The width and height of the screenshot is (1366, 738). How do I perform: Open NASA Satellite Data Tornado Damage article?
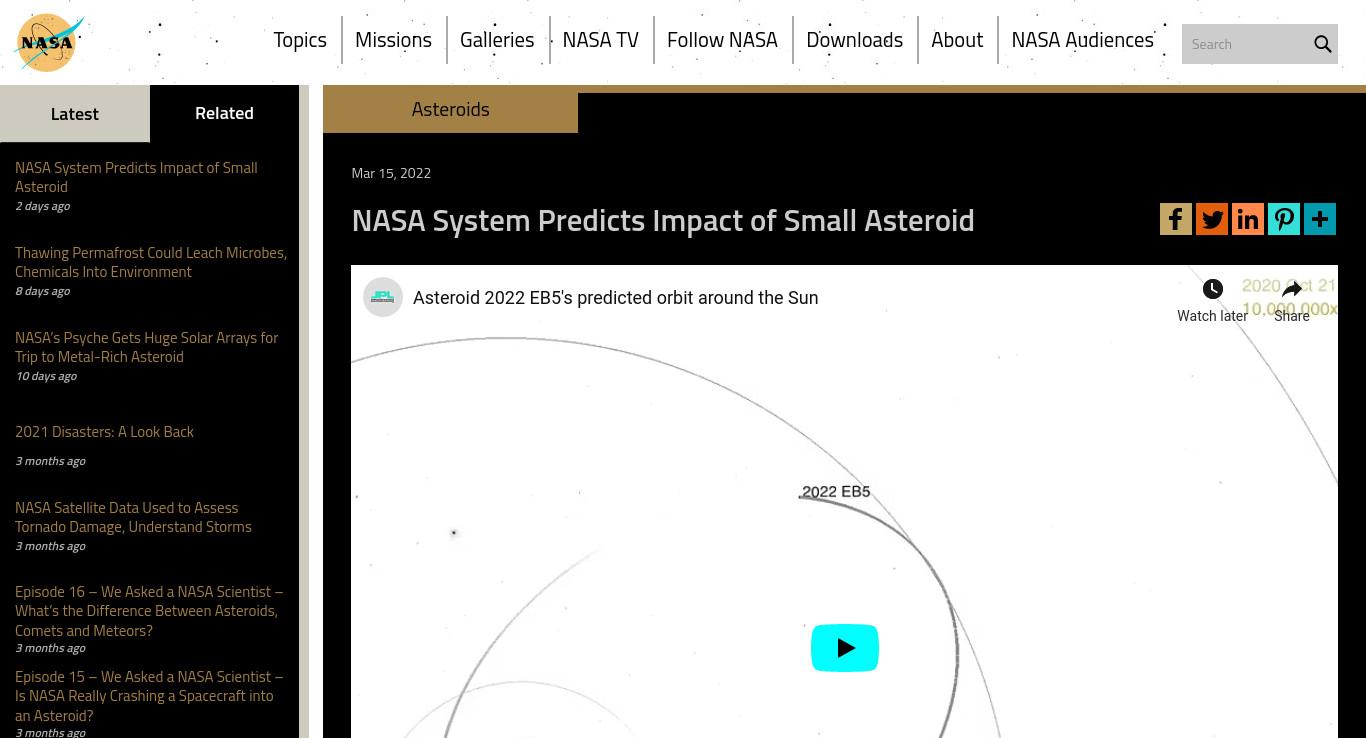pyautogui.click(x=133, y=517)
